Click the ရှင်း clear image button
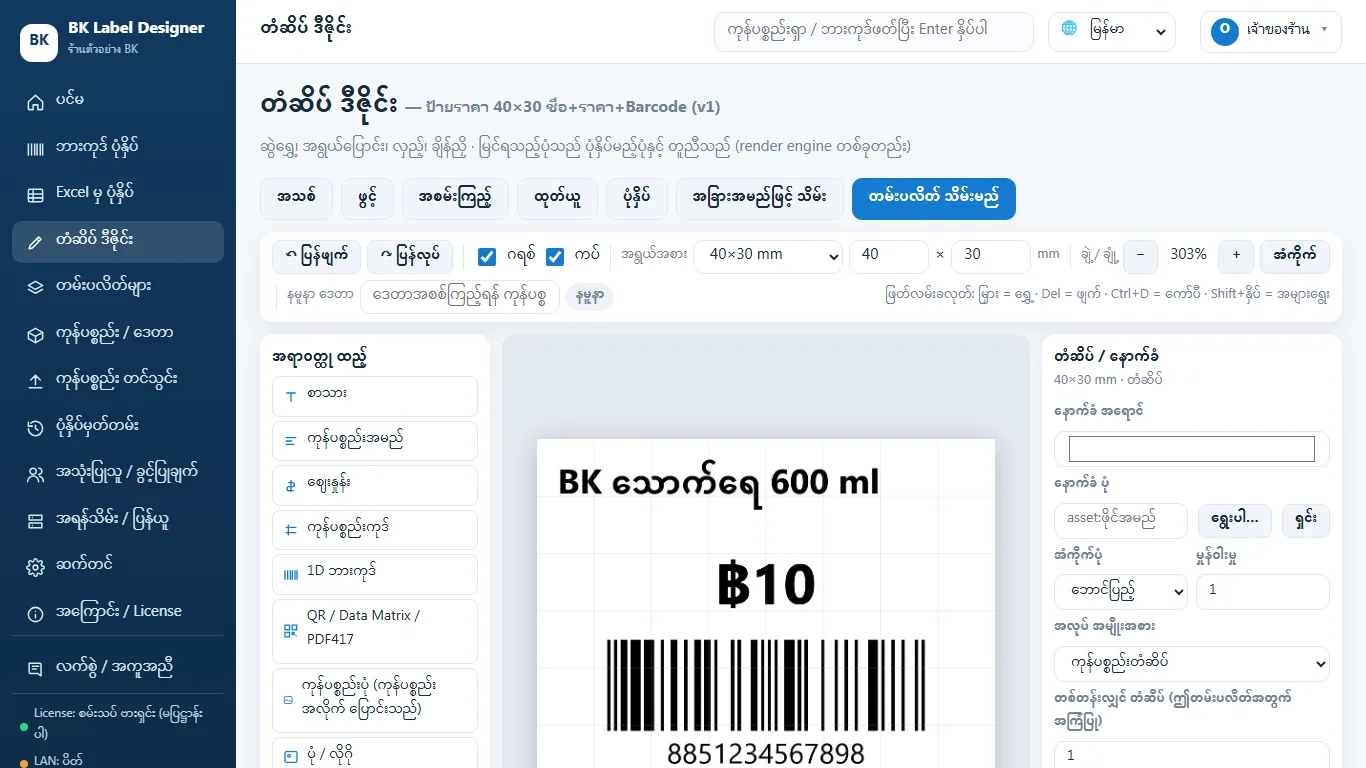The width and height of the screenshot is (1366, 768). (x=1306, y=520)
